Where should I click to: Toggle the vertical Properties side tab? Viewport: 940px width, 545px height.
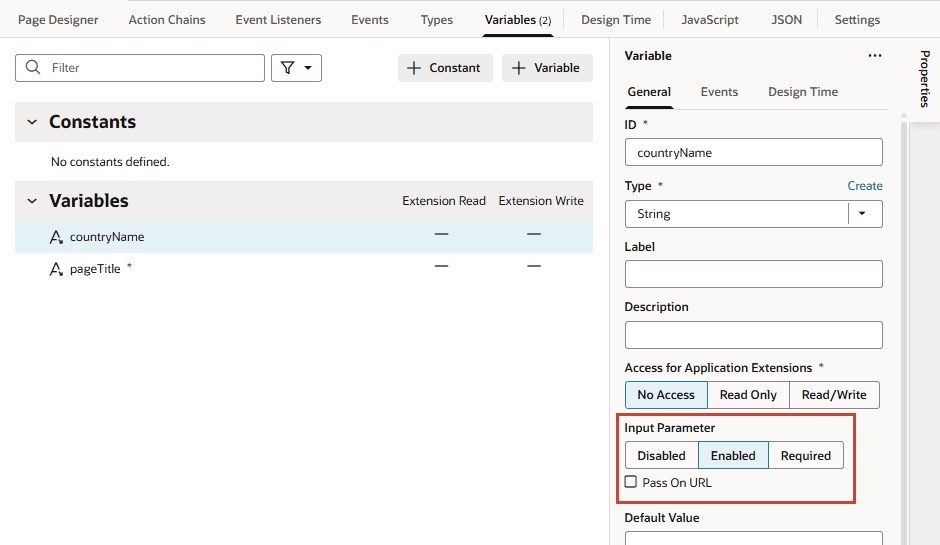(x=925, y=79)
